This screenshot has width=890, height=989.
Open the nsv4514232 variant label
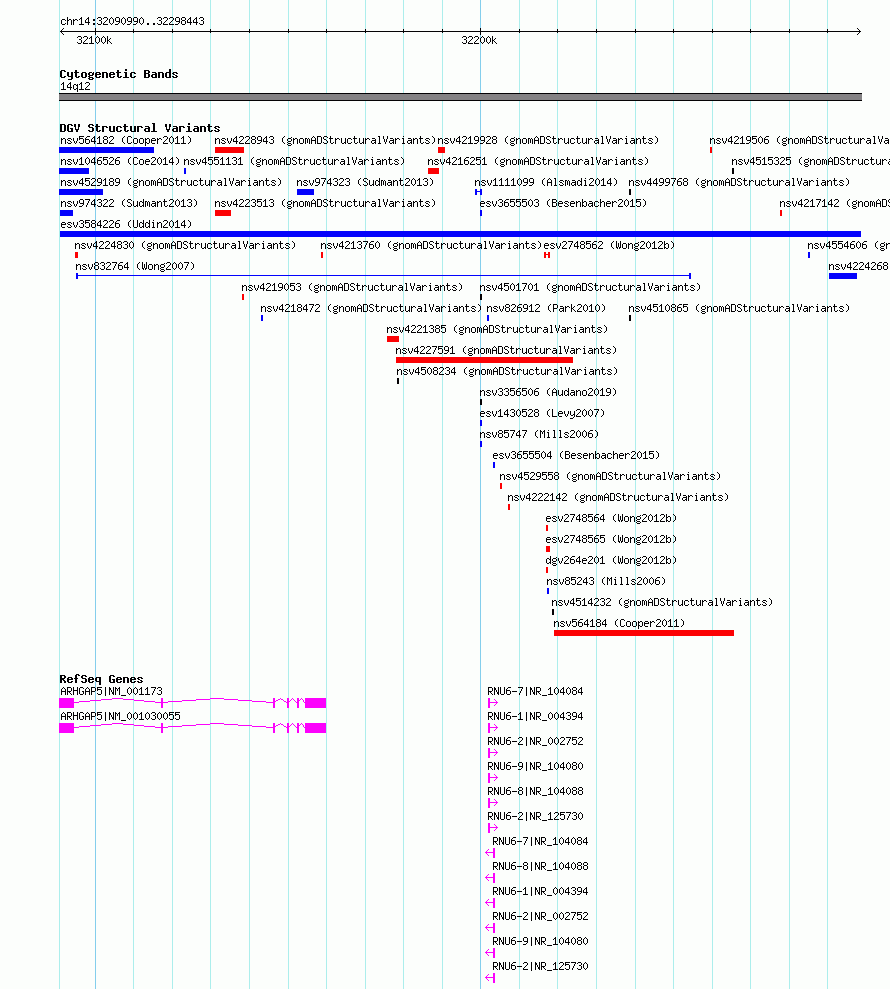(662, 603)
